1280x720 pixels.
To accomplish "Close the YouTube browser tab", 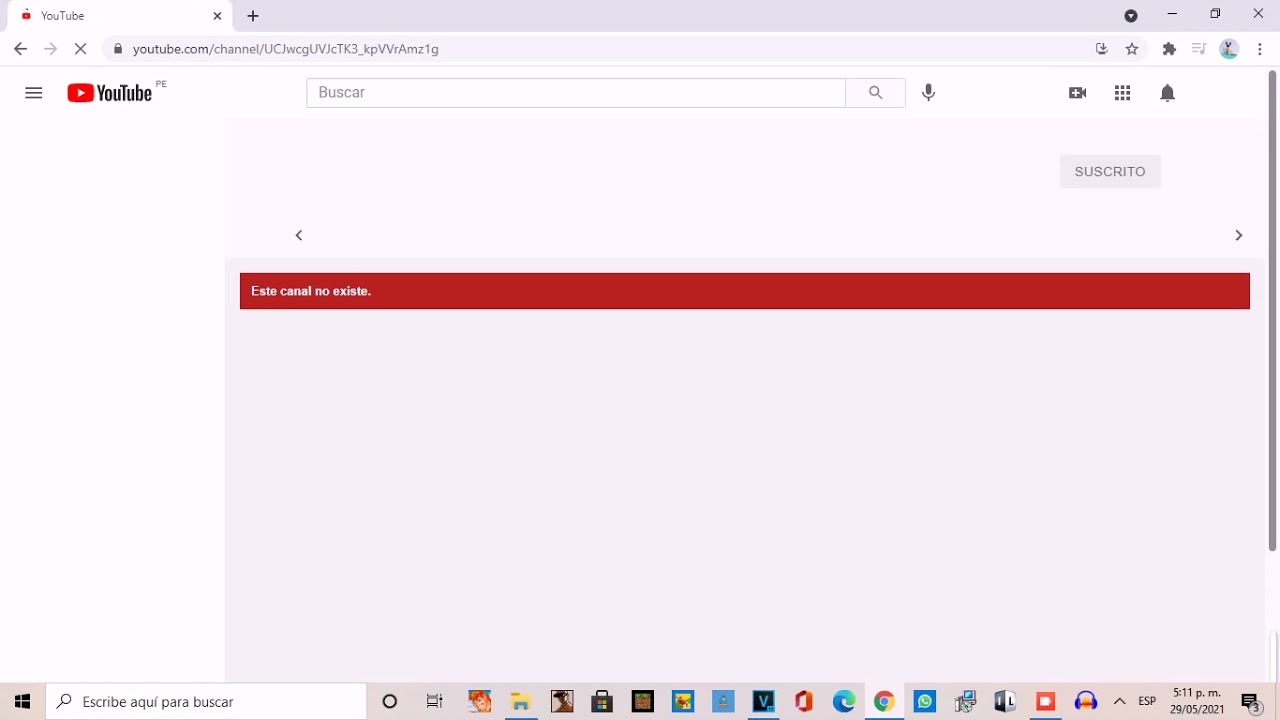I will [x=217, y=16].
